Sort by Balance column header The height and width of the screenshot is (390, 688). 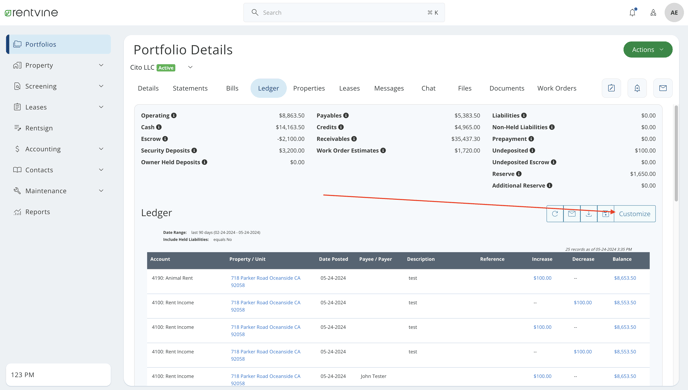622,259
